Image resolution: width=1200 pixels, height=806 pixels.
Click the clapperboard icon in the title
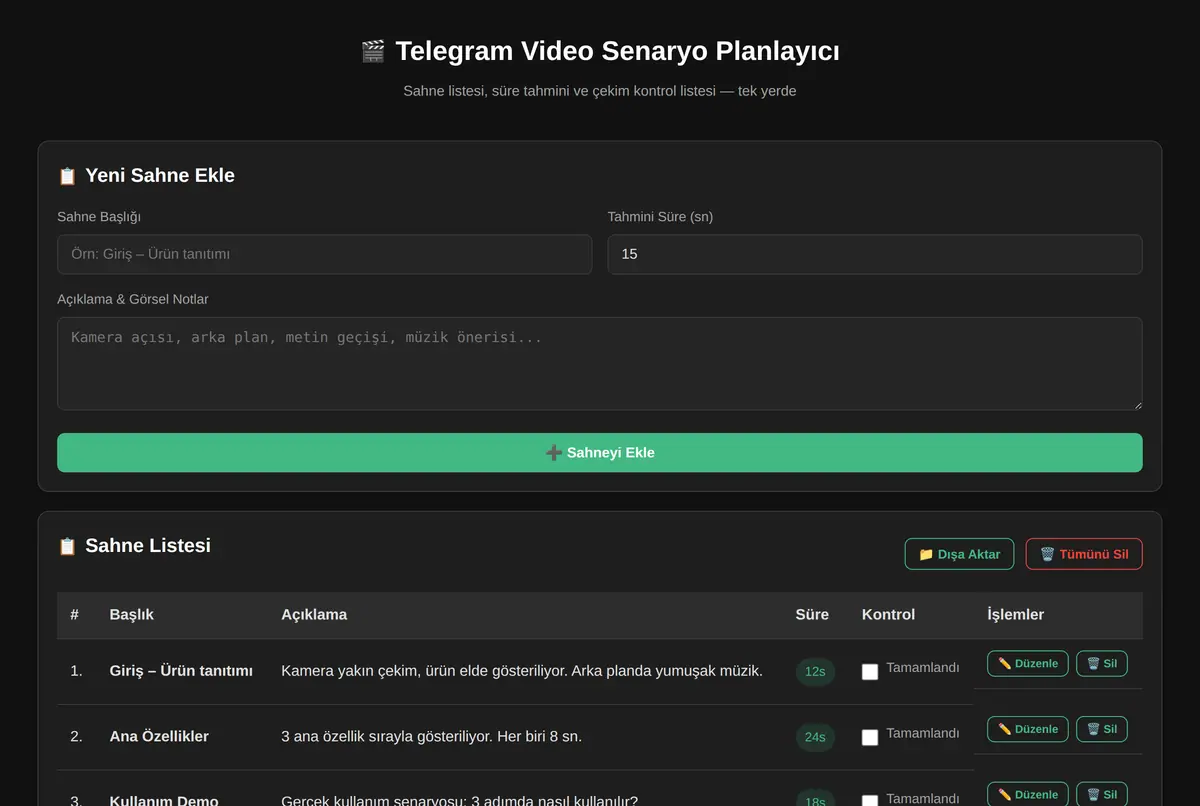pyautogui.click(x=373, y=51)
